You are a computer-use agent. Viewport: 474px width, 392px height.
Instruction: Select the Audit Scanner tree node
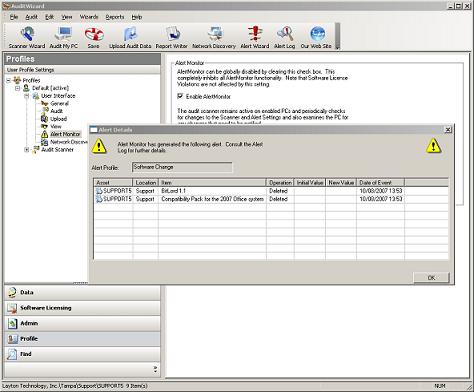click(57, 150)
